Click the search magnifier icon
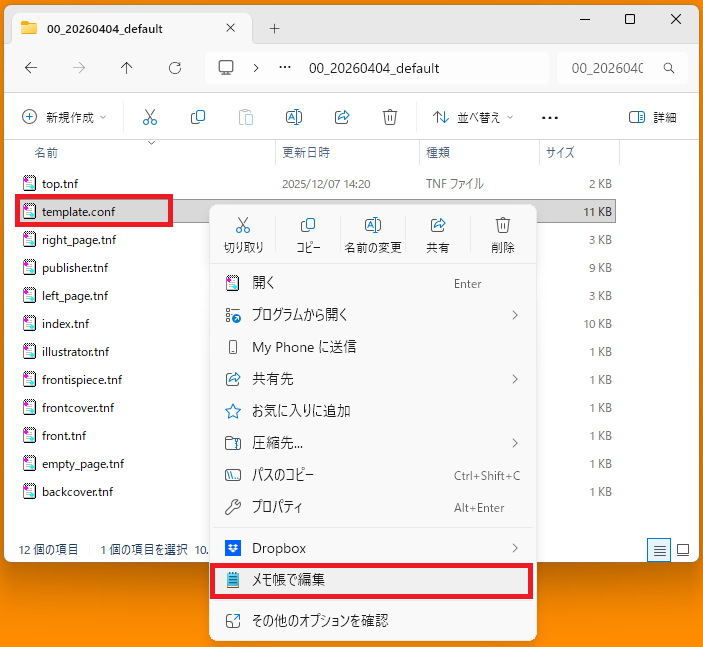 click(x=669, y=68)
